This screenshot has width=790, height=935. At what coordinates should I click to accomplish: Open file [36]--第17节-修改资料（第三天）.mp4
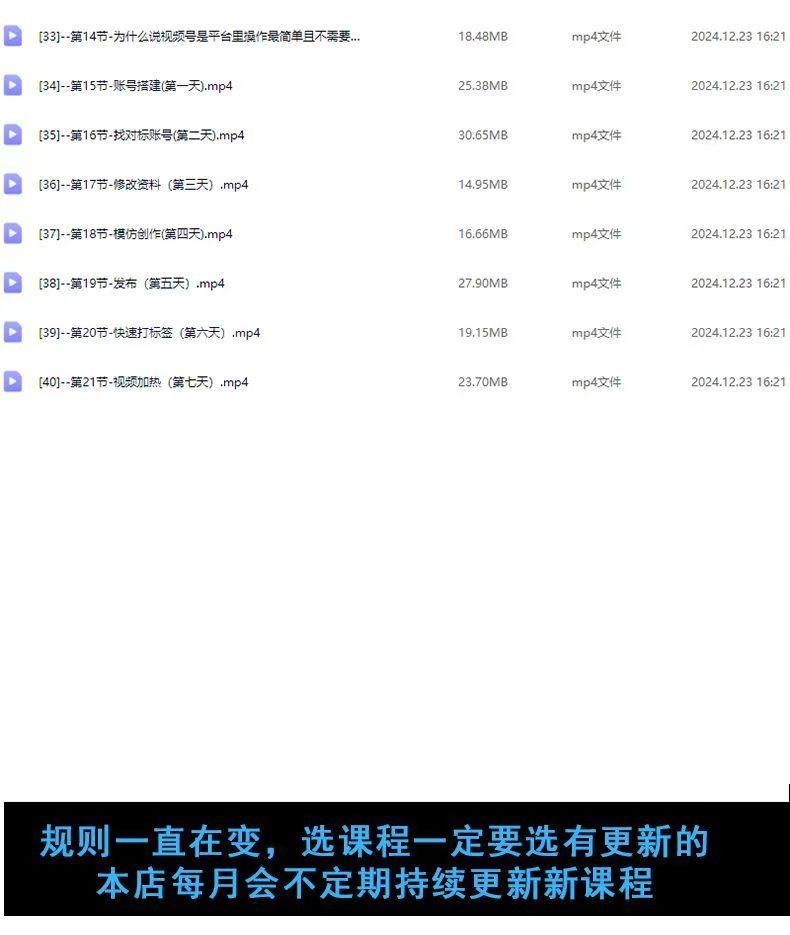click(x=143, y=185)
